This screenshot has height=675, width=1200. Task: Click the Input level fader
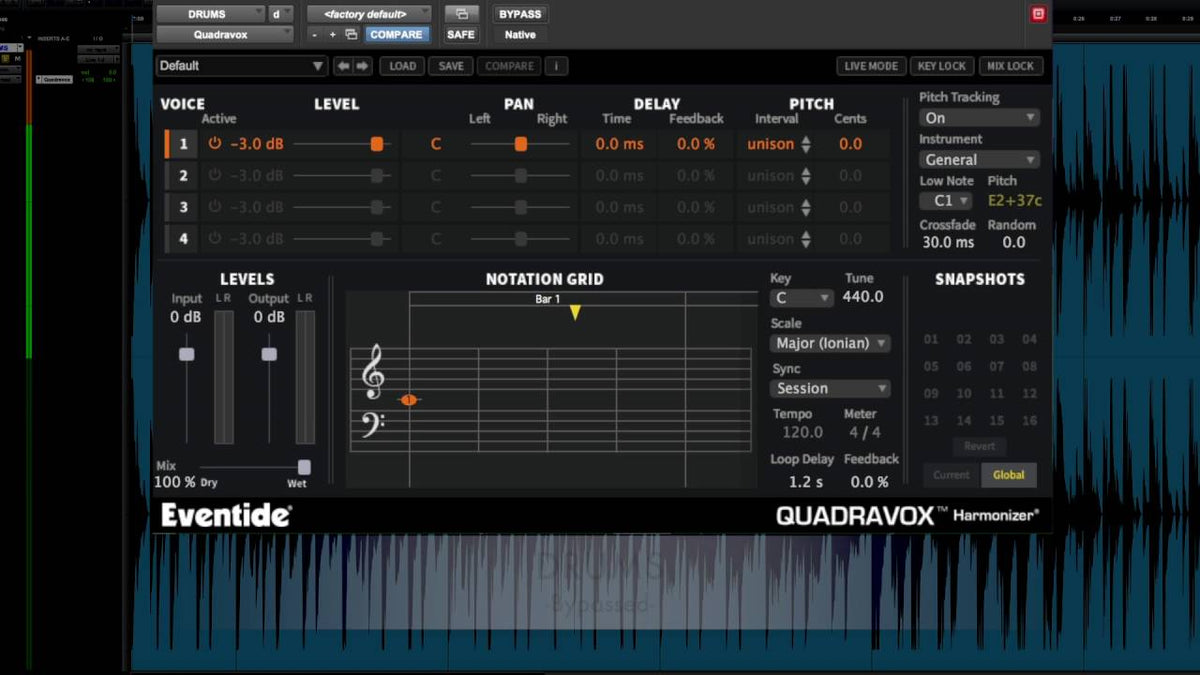pos(186,355)
